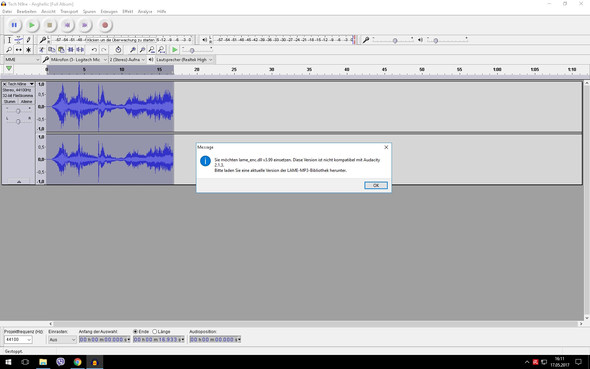Click the Paste icon in edit toolbar
The height and width of the screenshot is (369, 590).
tap(61, 50)
